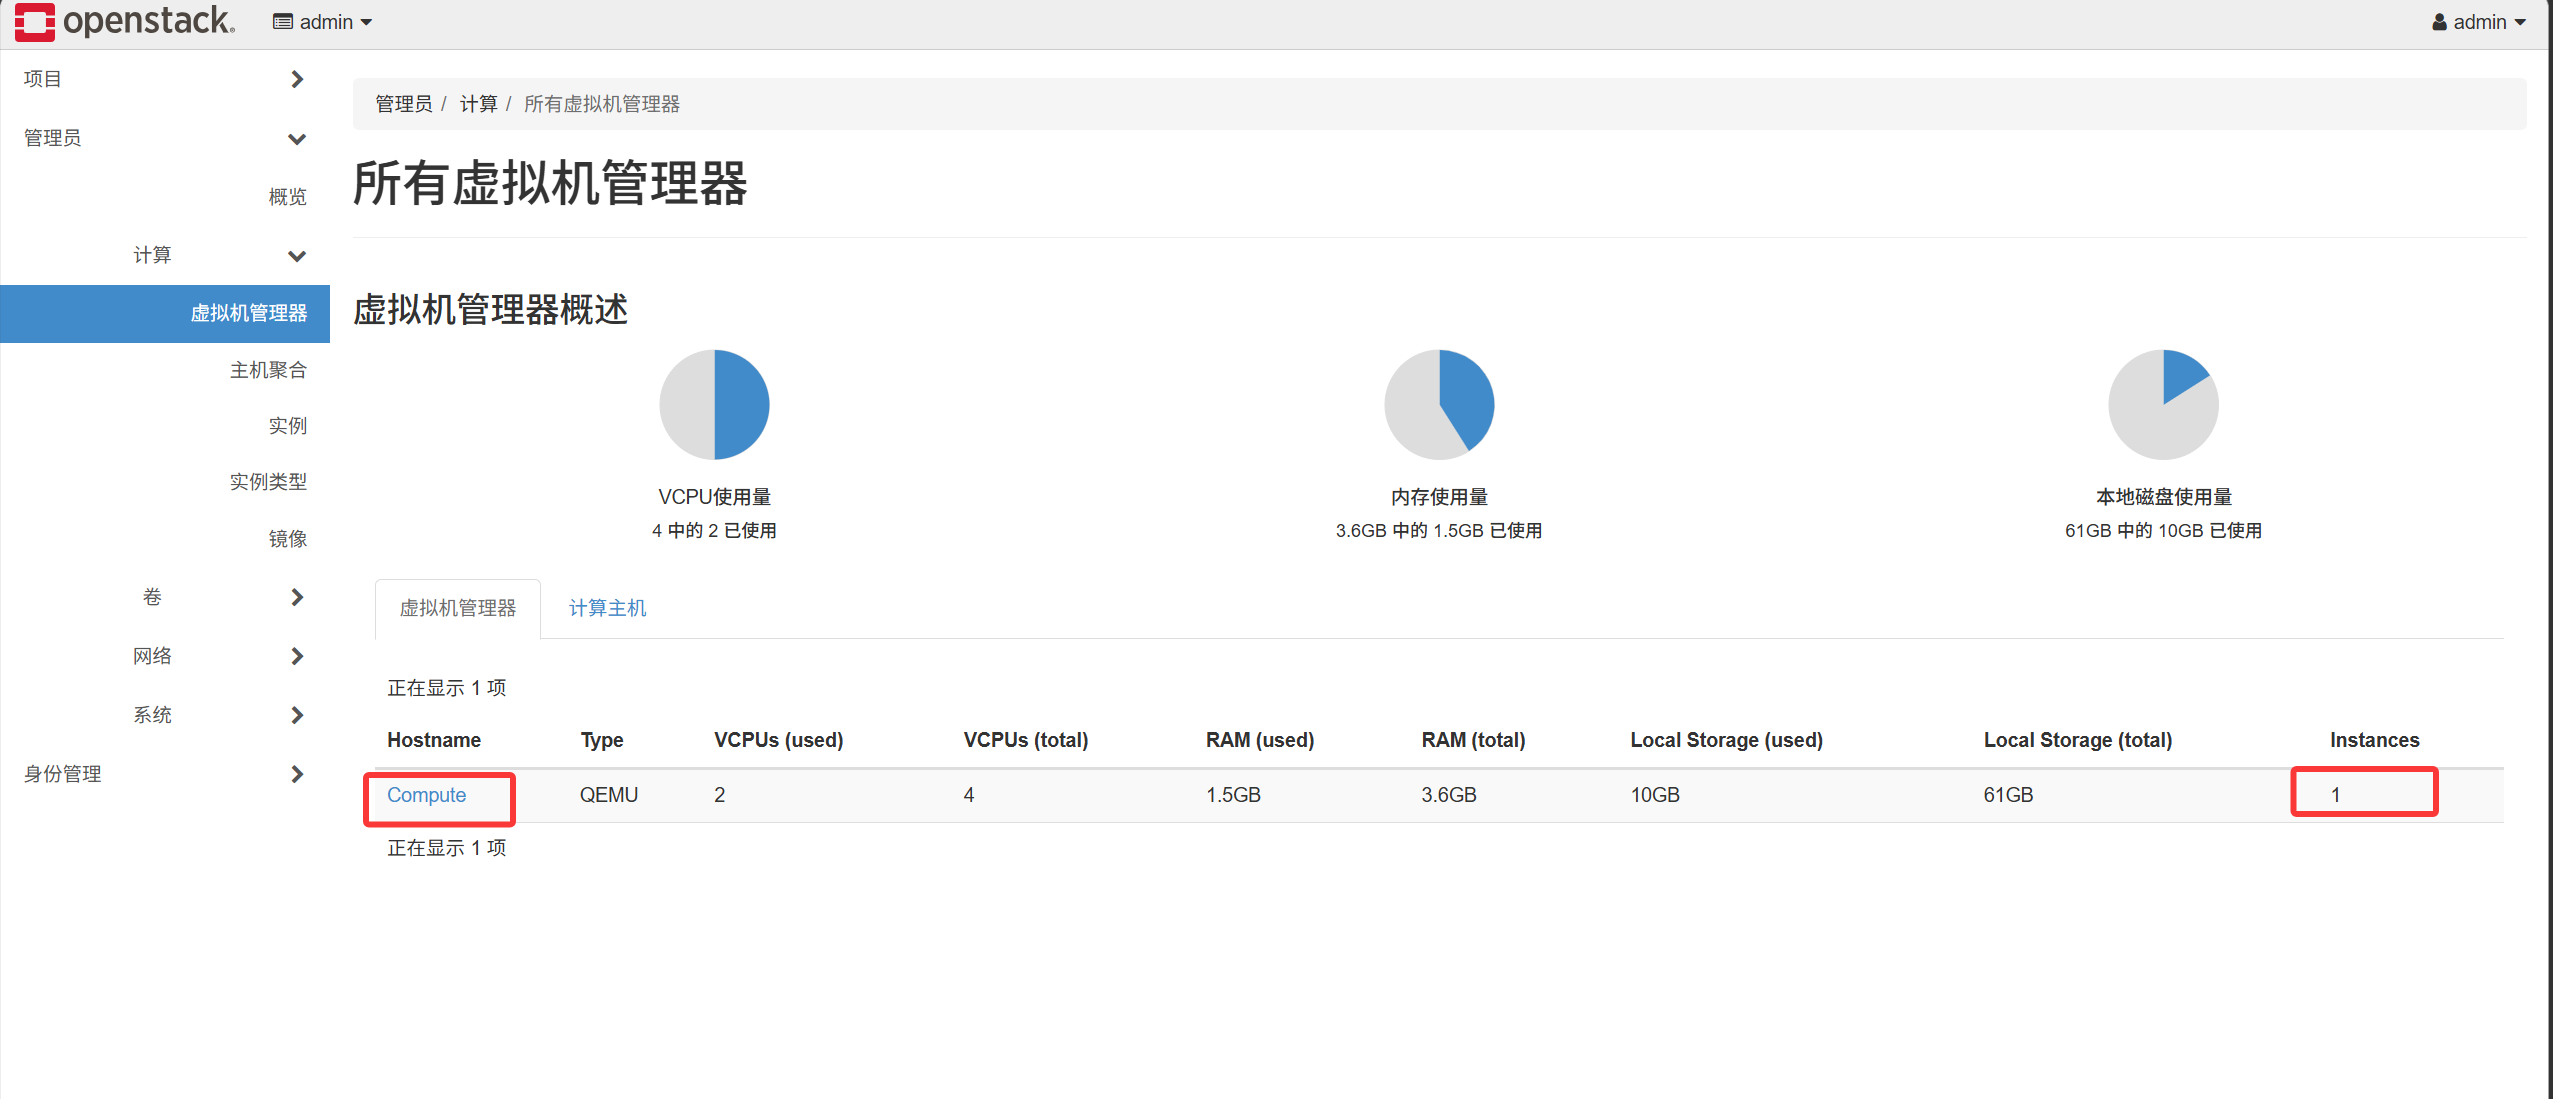Click the Local Storage (used) column header
Viewport: 2553px width, 1099px height.
1727,740
